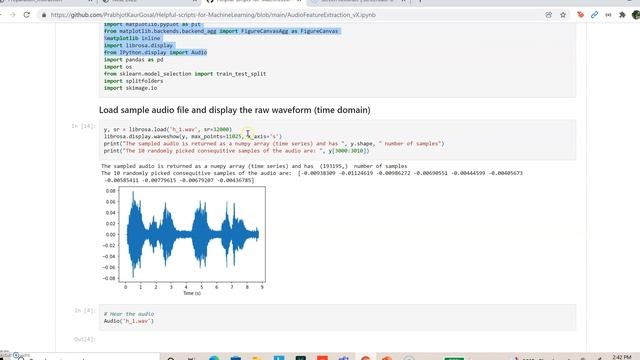Viewport: 640px width, 360px height.
Task: Click the 'Load sample audio file' heading
Action: tap(235, 110)
